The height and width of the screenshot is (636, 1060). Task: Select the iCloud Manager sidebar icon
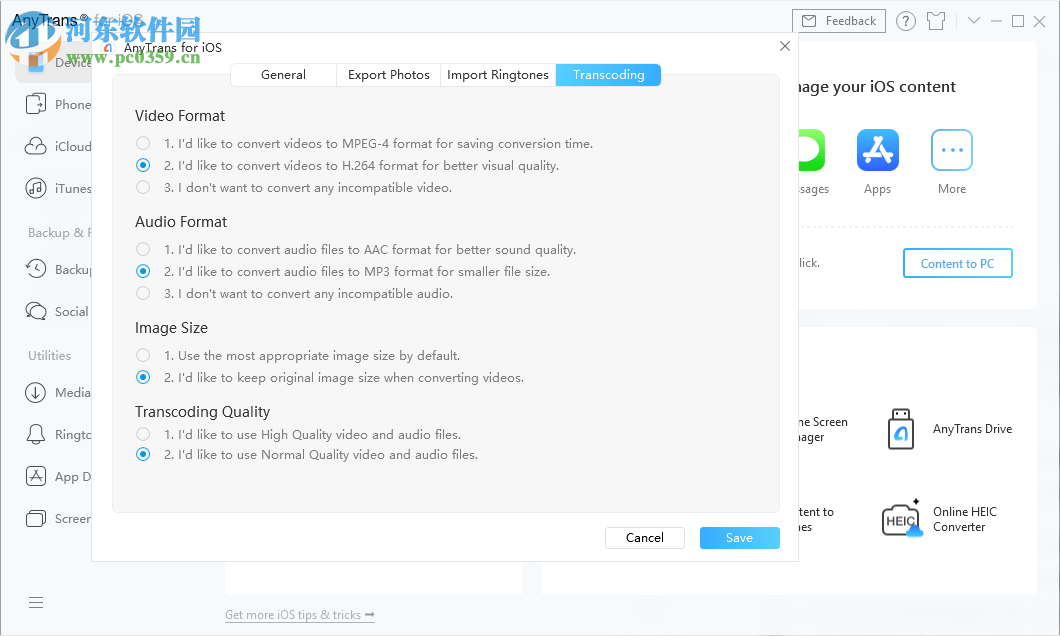[x=36, y=145]
